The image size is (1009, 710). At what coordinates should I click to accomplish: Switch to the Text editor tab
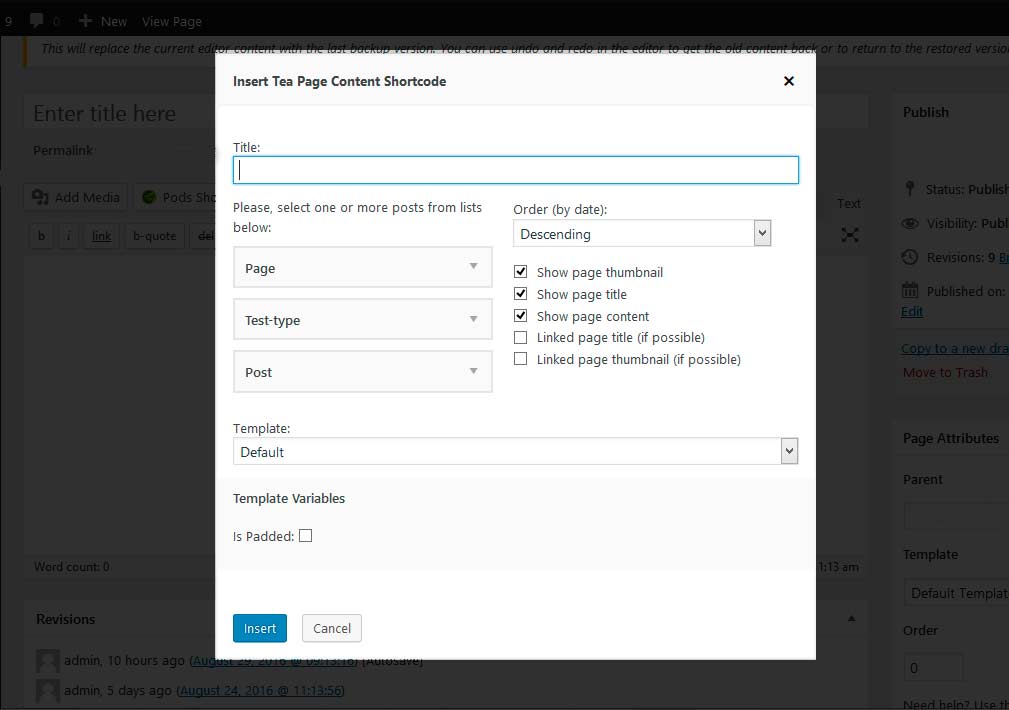click(x=849, y=203)
